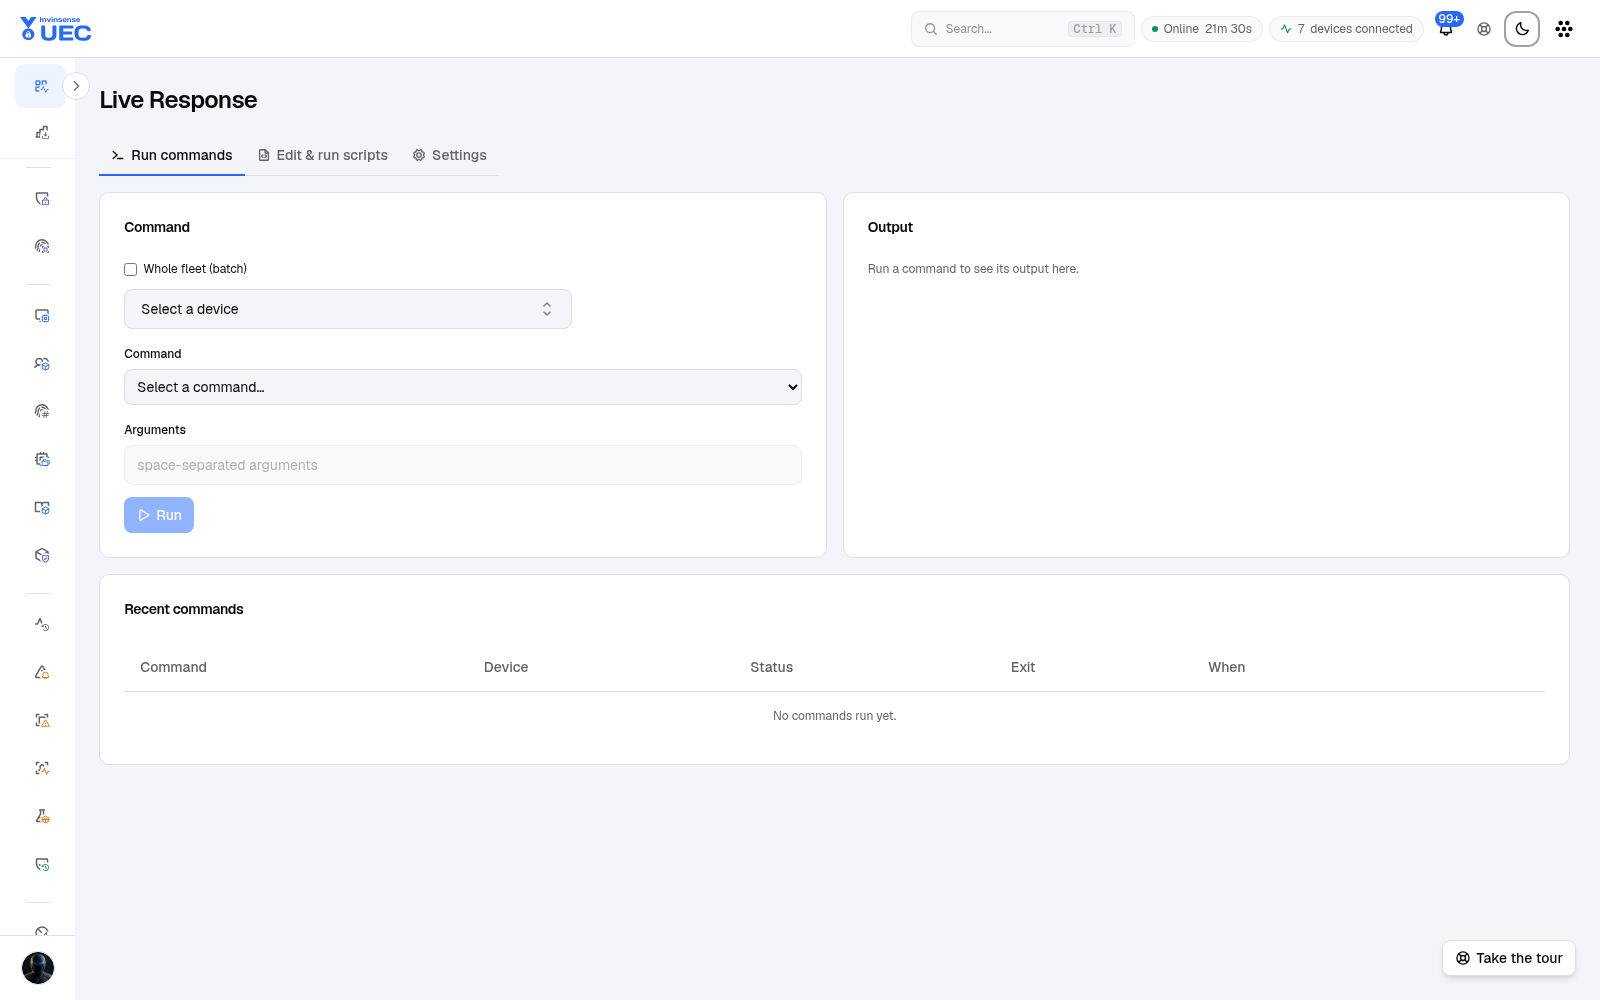The image size is (1600, 1000).
Task: Switch to the Run commands tab
Action: coord(172,155)
